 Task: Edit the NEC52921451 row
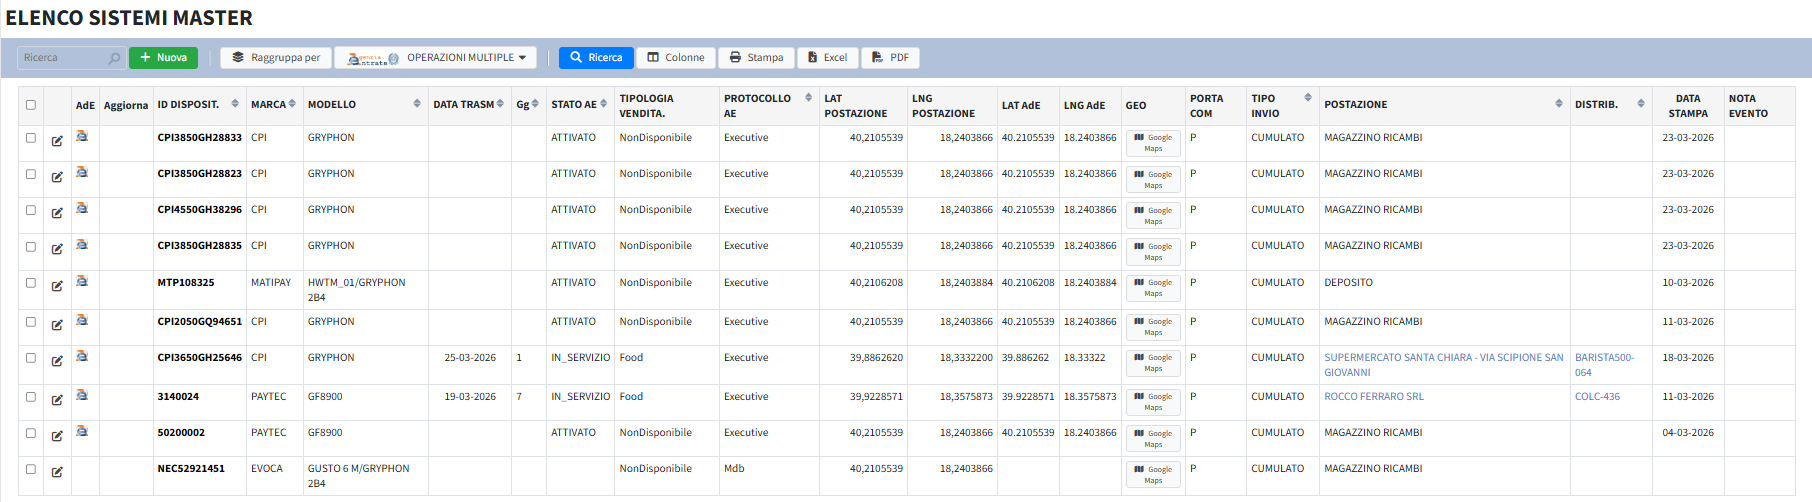(x=57, y=472)
